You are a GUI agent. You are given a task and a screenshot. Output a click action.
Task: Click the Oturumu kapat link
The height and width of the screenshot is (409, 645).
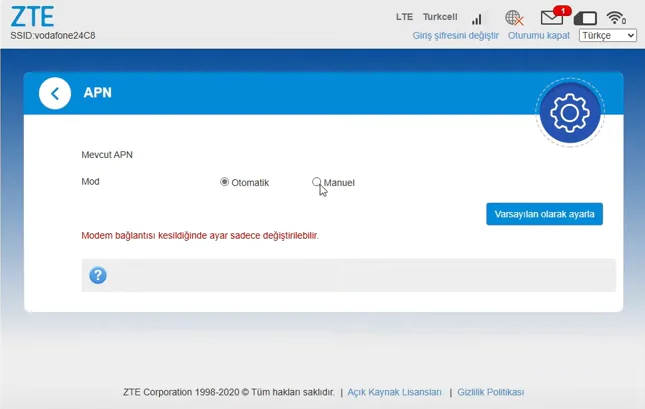538,35
